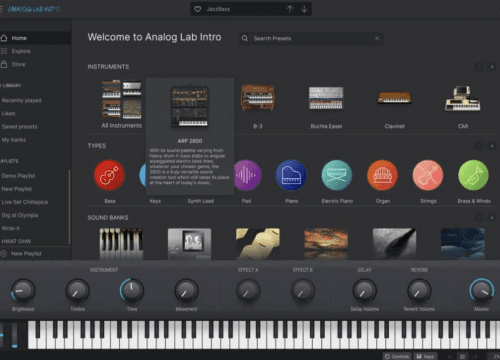Click inside the Search Presets field
Image resolution: width=500 pixels, height=360 pixels.
[x=311, y=38]
